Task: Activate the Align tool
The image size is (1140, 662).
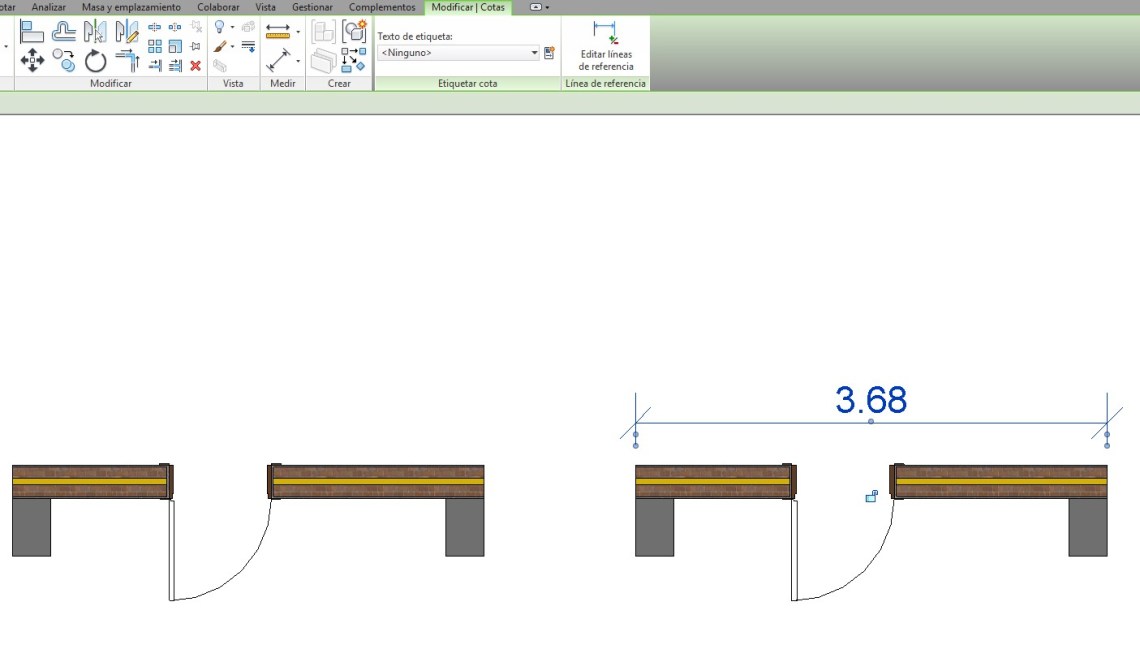Action: 32,30
